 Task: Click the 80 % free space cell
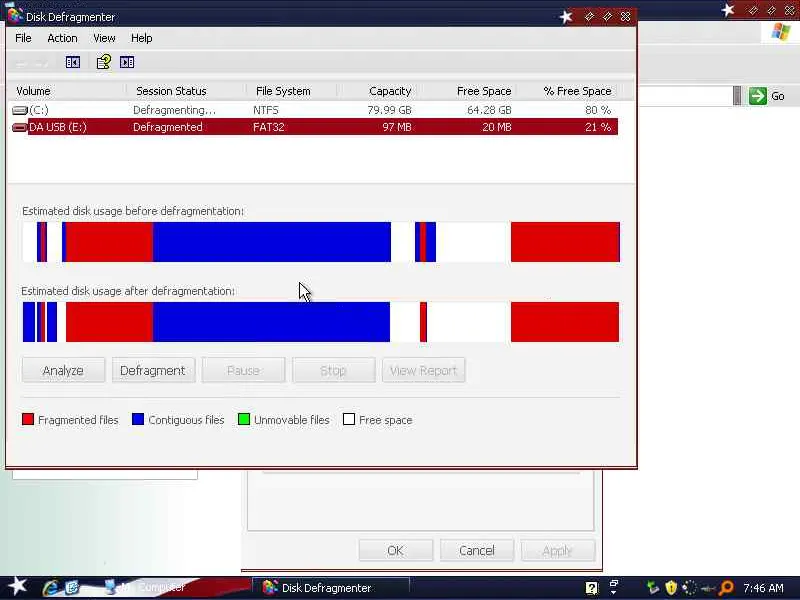click(x=598, y=110)
